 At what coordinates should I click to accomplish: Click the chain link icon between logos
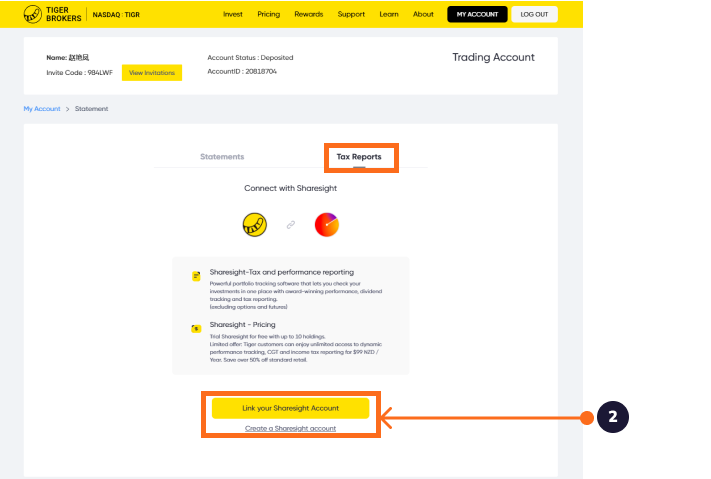click(291, 225)
